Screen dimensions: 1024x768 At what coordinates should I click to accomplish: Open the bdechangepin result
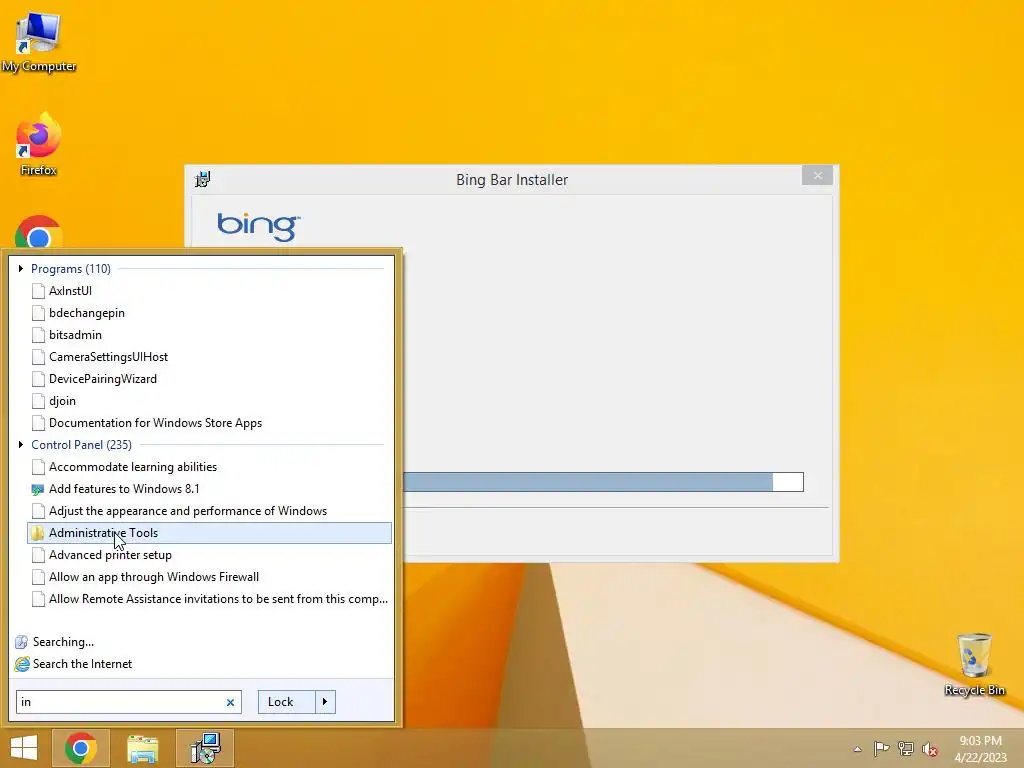(209, 313)
